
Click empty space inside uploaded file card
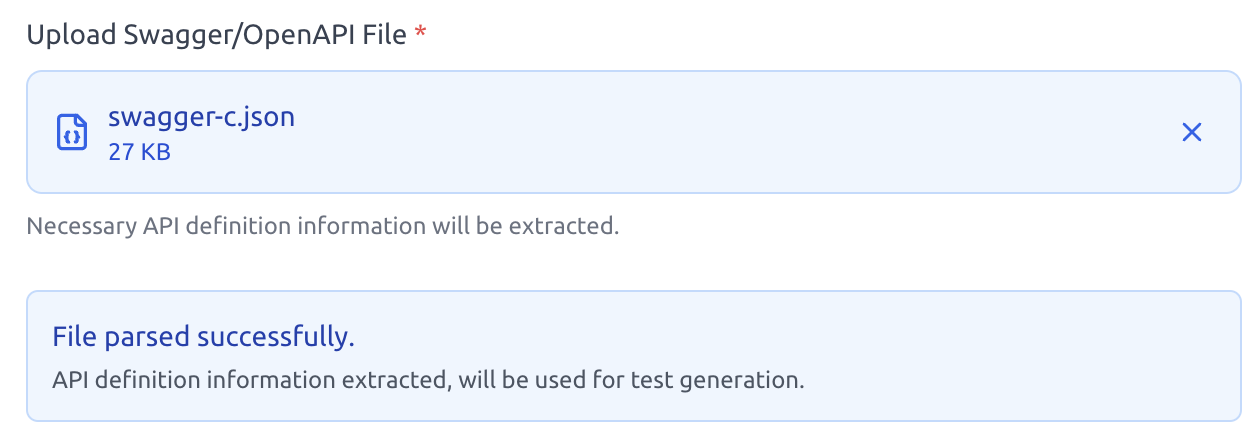coord(700,132)
